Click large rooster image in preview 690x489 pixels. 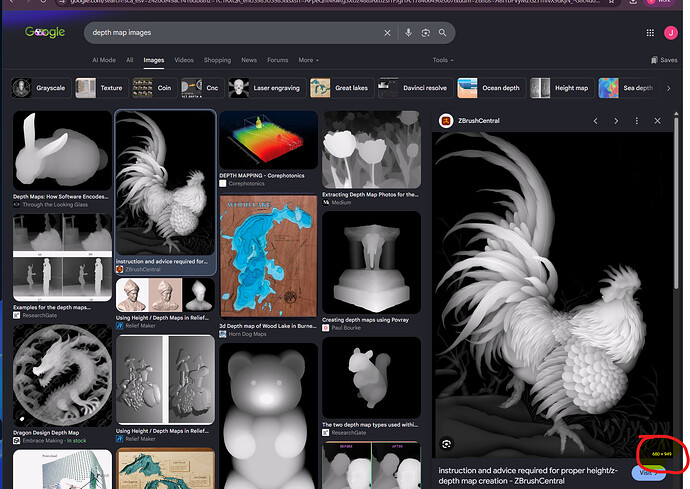coord(552,295)
